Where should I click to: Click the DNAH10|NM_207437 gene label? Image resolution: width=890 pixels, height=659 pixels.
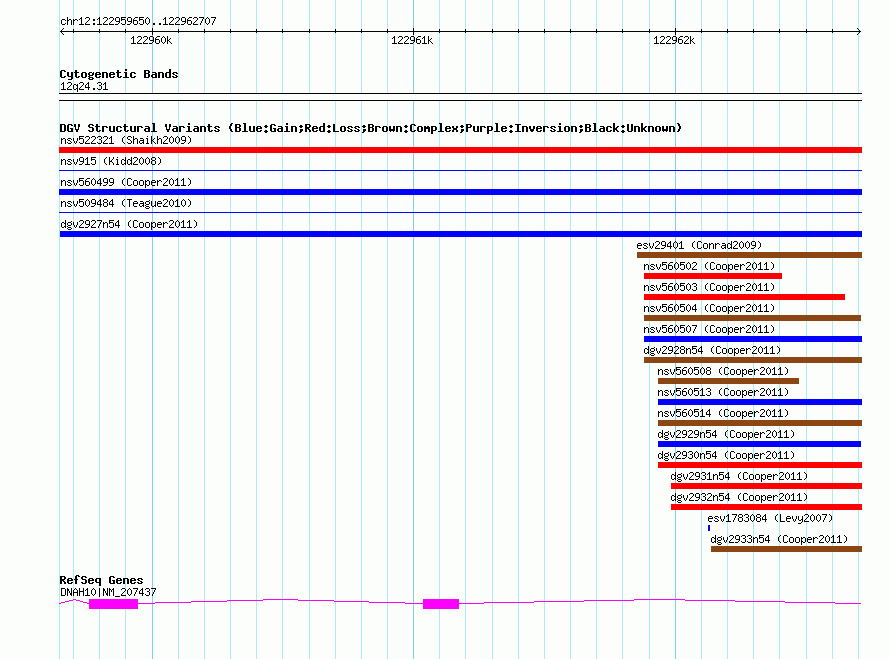(108, 592)
